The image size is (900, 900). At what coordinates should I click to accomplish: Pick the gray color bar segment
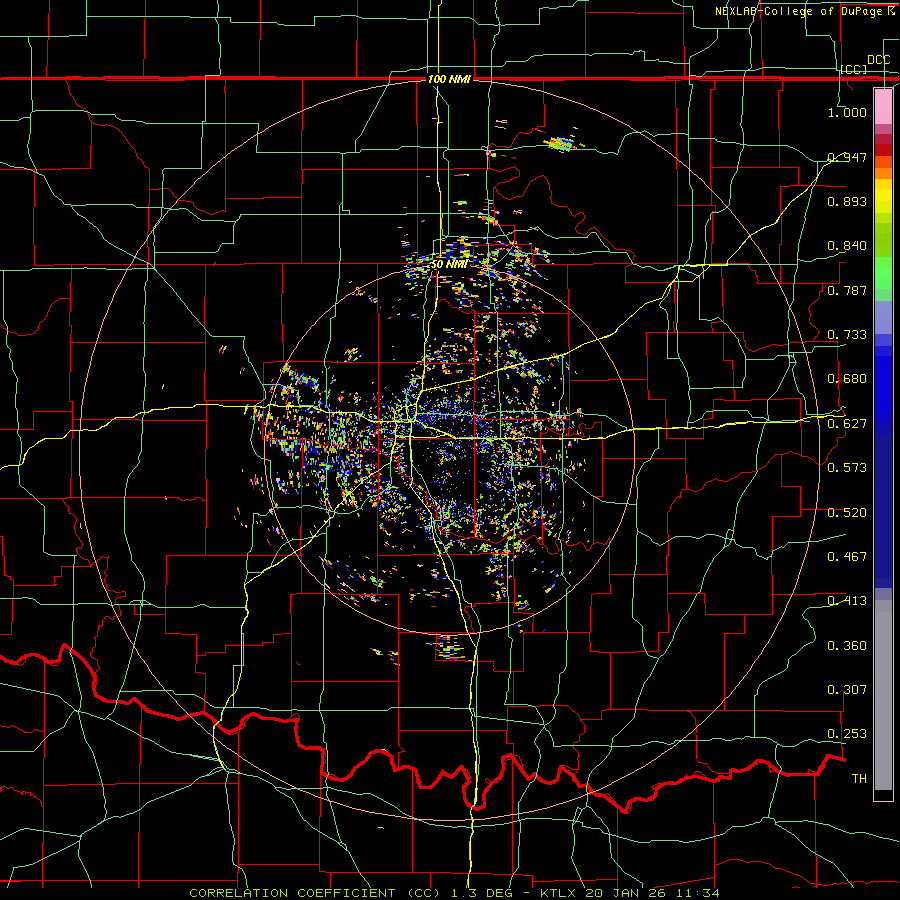pyautogui.click(x=883, y=695)
